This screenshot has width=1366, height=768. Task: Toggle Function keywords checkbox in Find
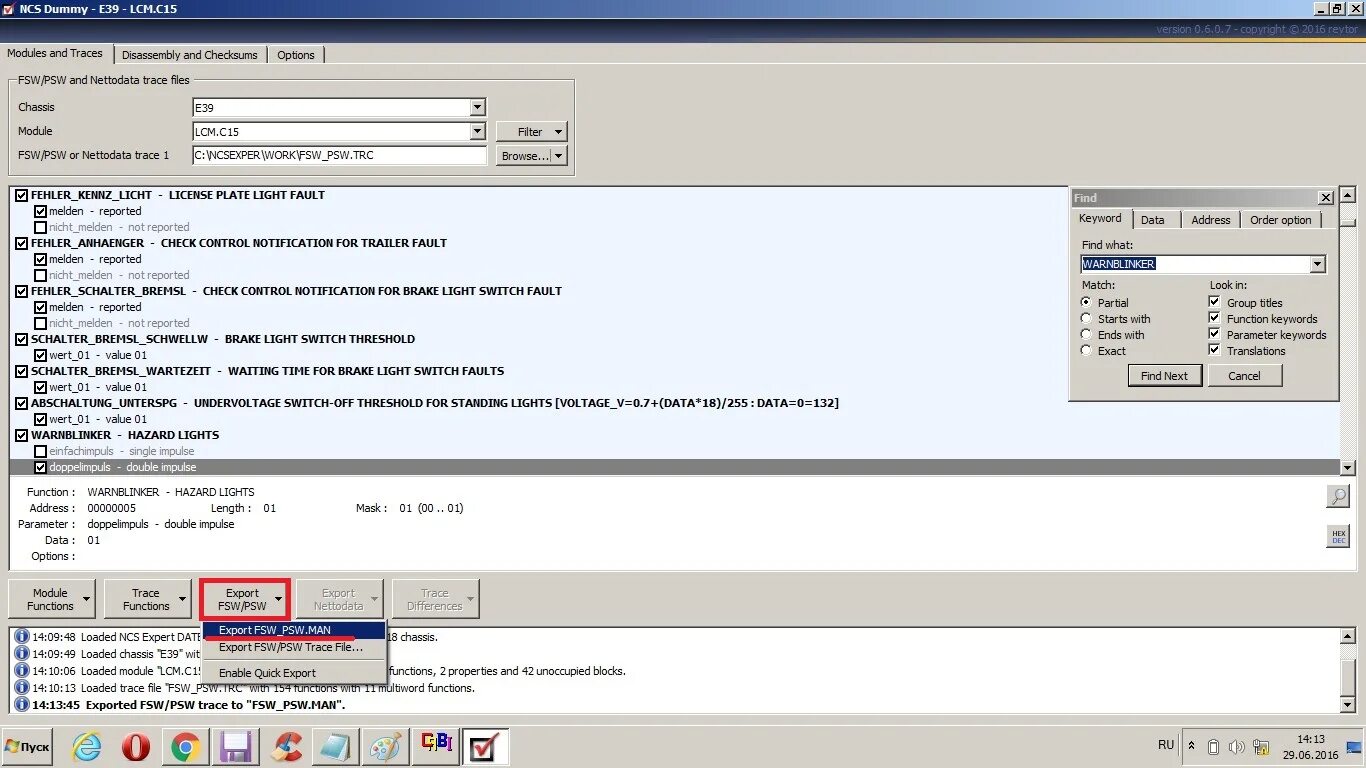pos(1214,318)
